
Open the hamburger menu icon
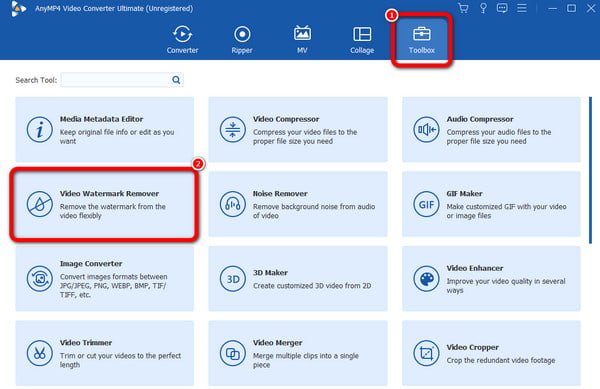(x=522, y=8)
